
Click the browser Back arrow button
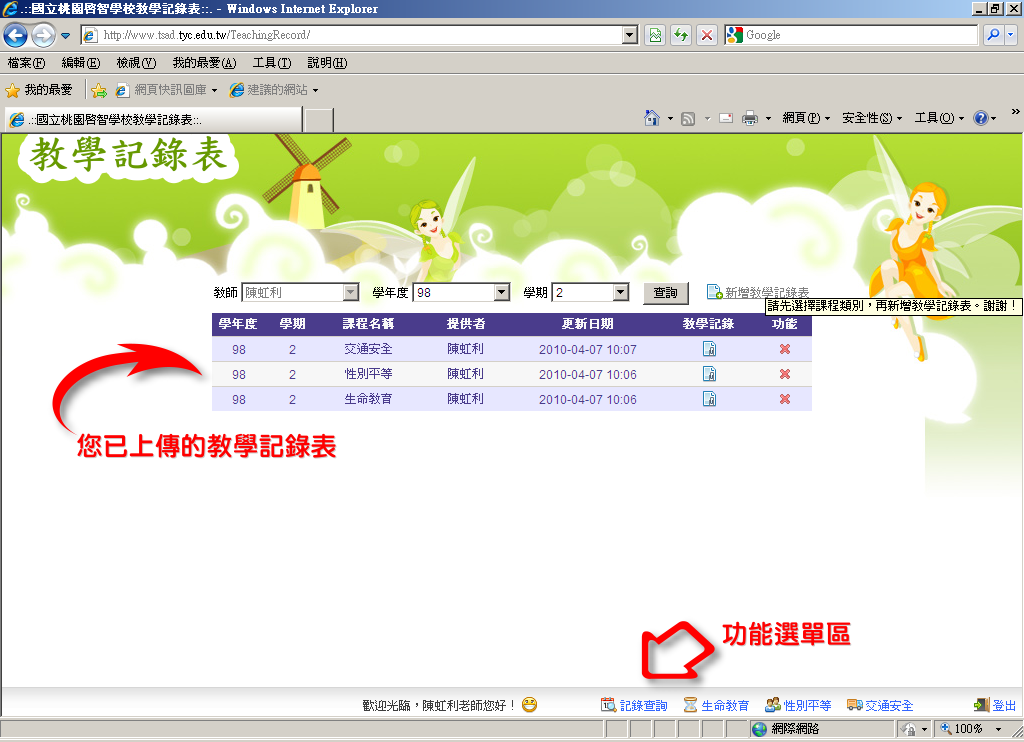[x=16, y=35]
